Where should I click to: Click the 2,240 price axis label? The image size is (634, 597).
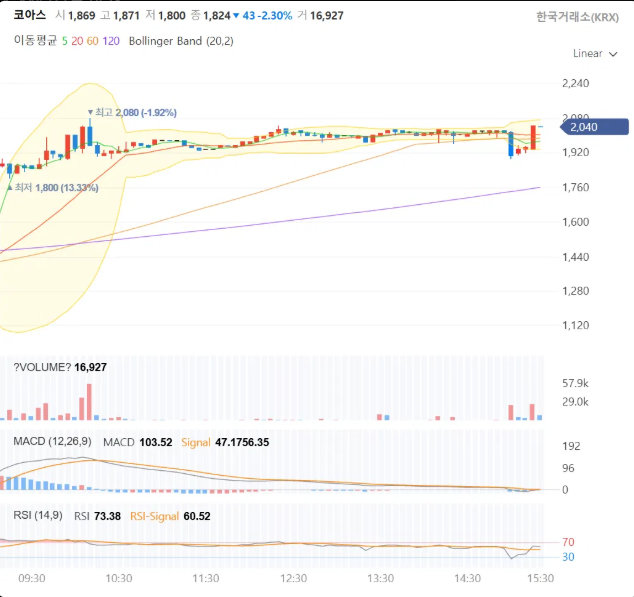point(576,83)
